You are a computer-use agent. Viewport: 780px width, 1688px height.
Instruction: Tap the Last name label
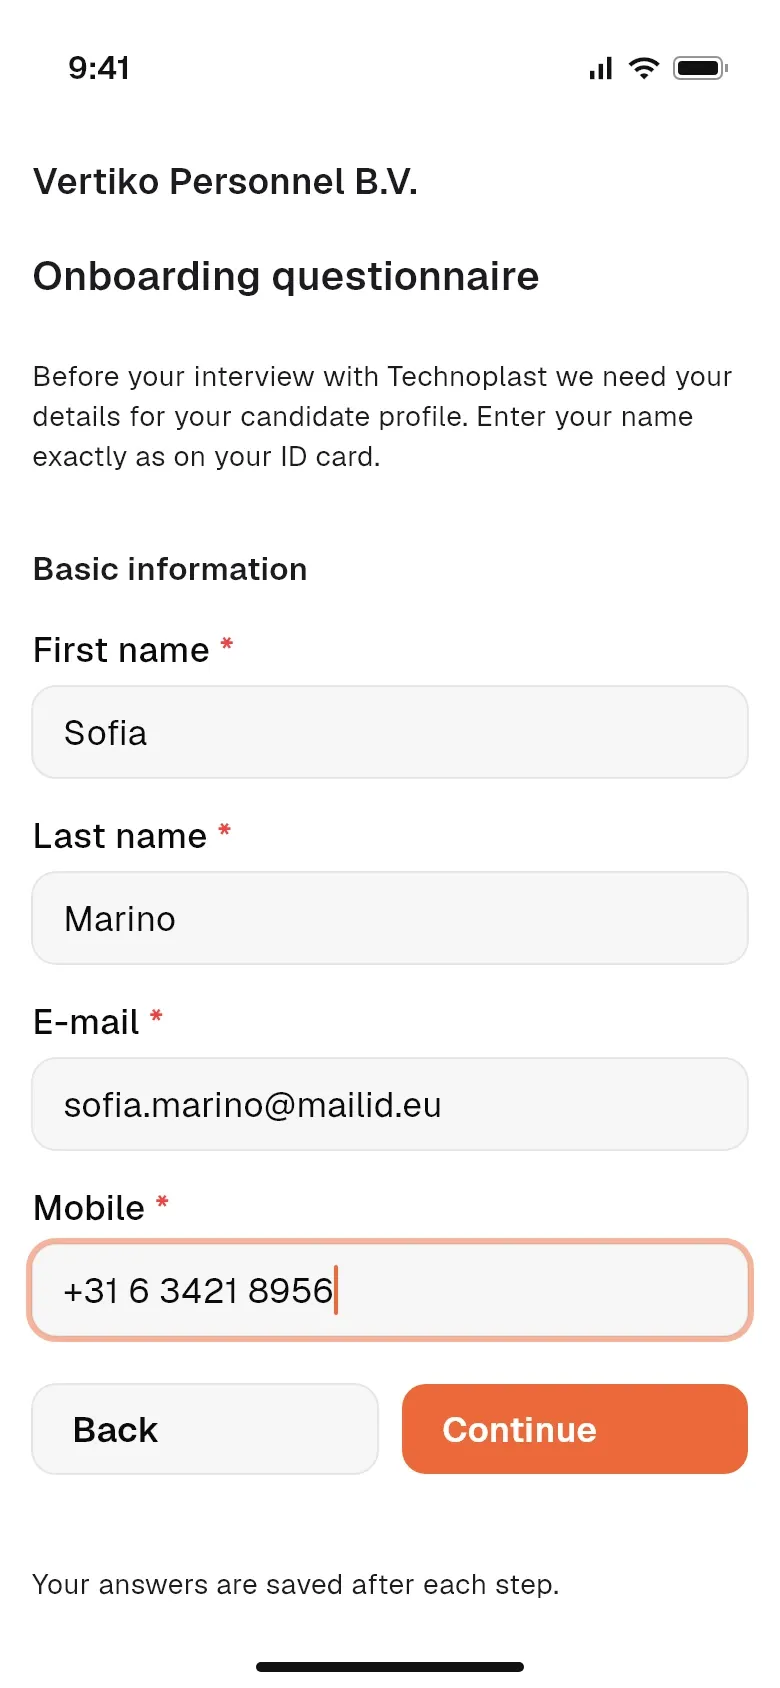[x=120, y=836]
